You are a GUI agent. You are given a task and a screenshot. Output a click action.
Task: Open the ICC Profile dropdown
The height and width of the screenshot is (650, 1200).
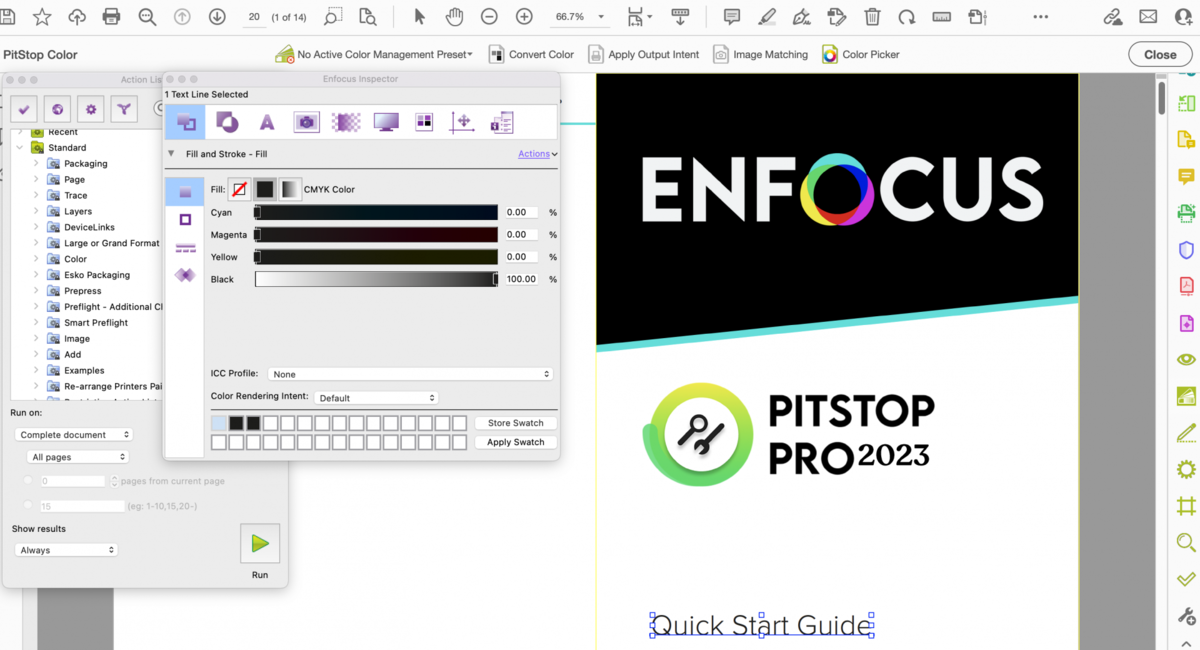point(410,373)
